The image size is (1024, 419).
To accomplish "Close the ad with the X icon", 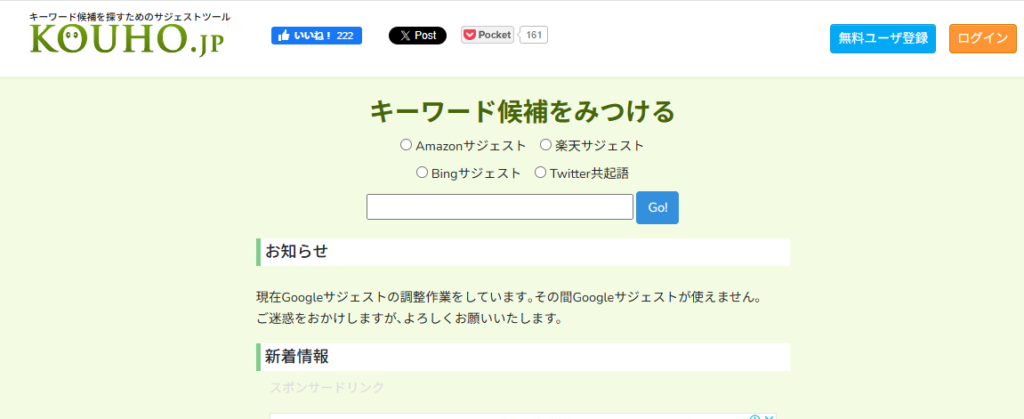I will pos(769,418).
